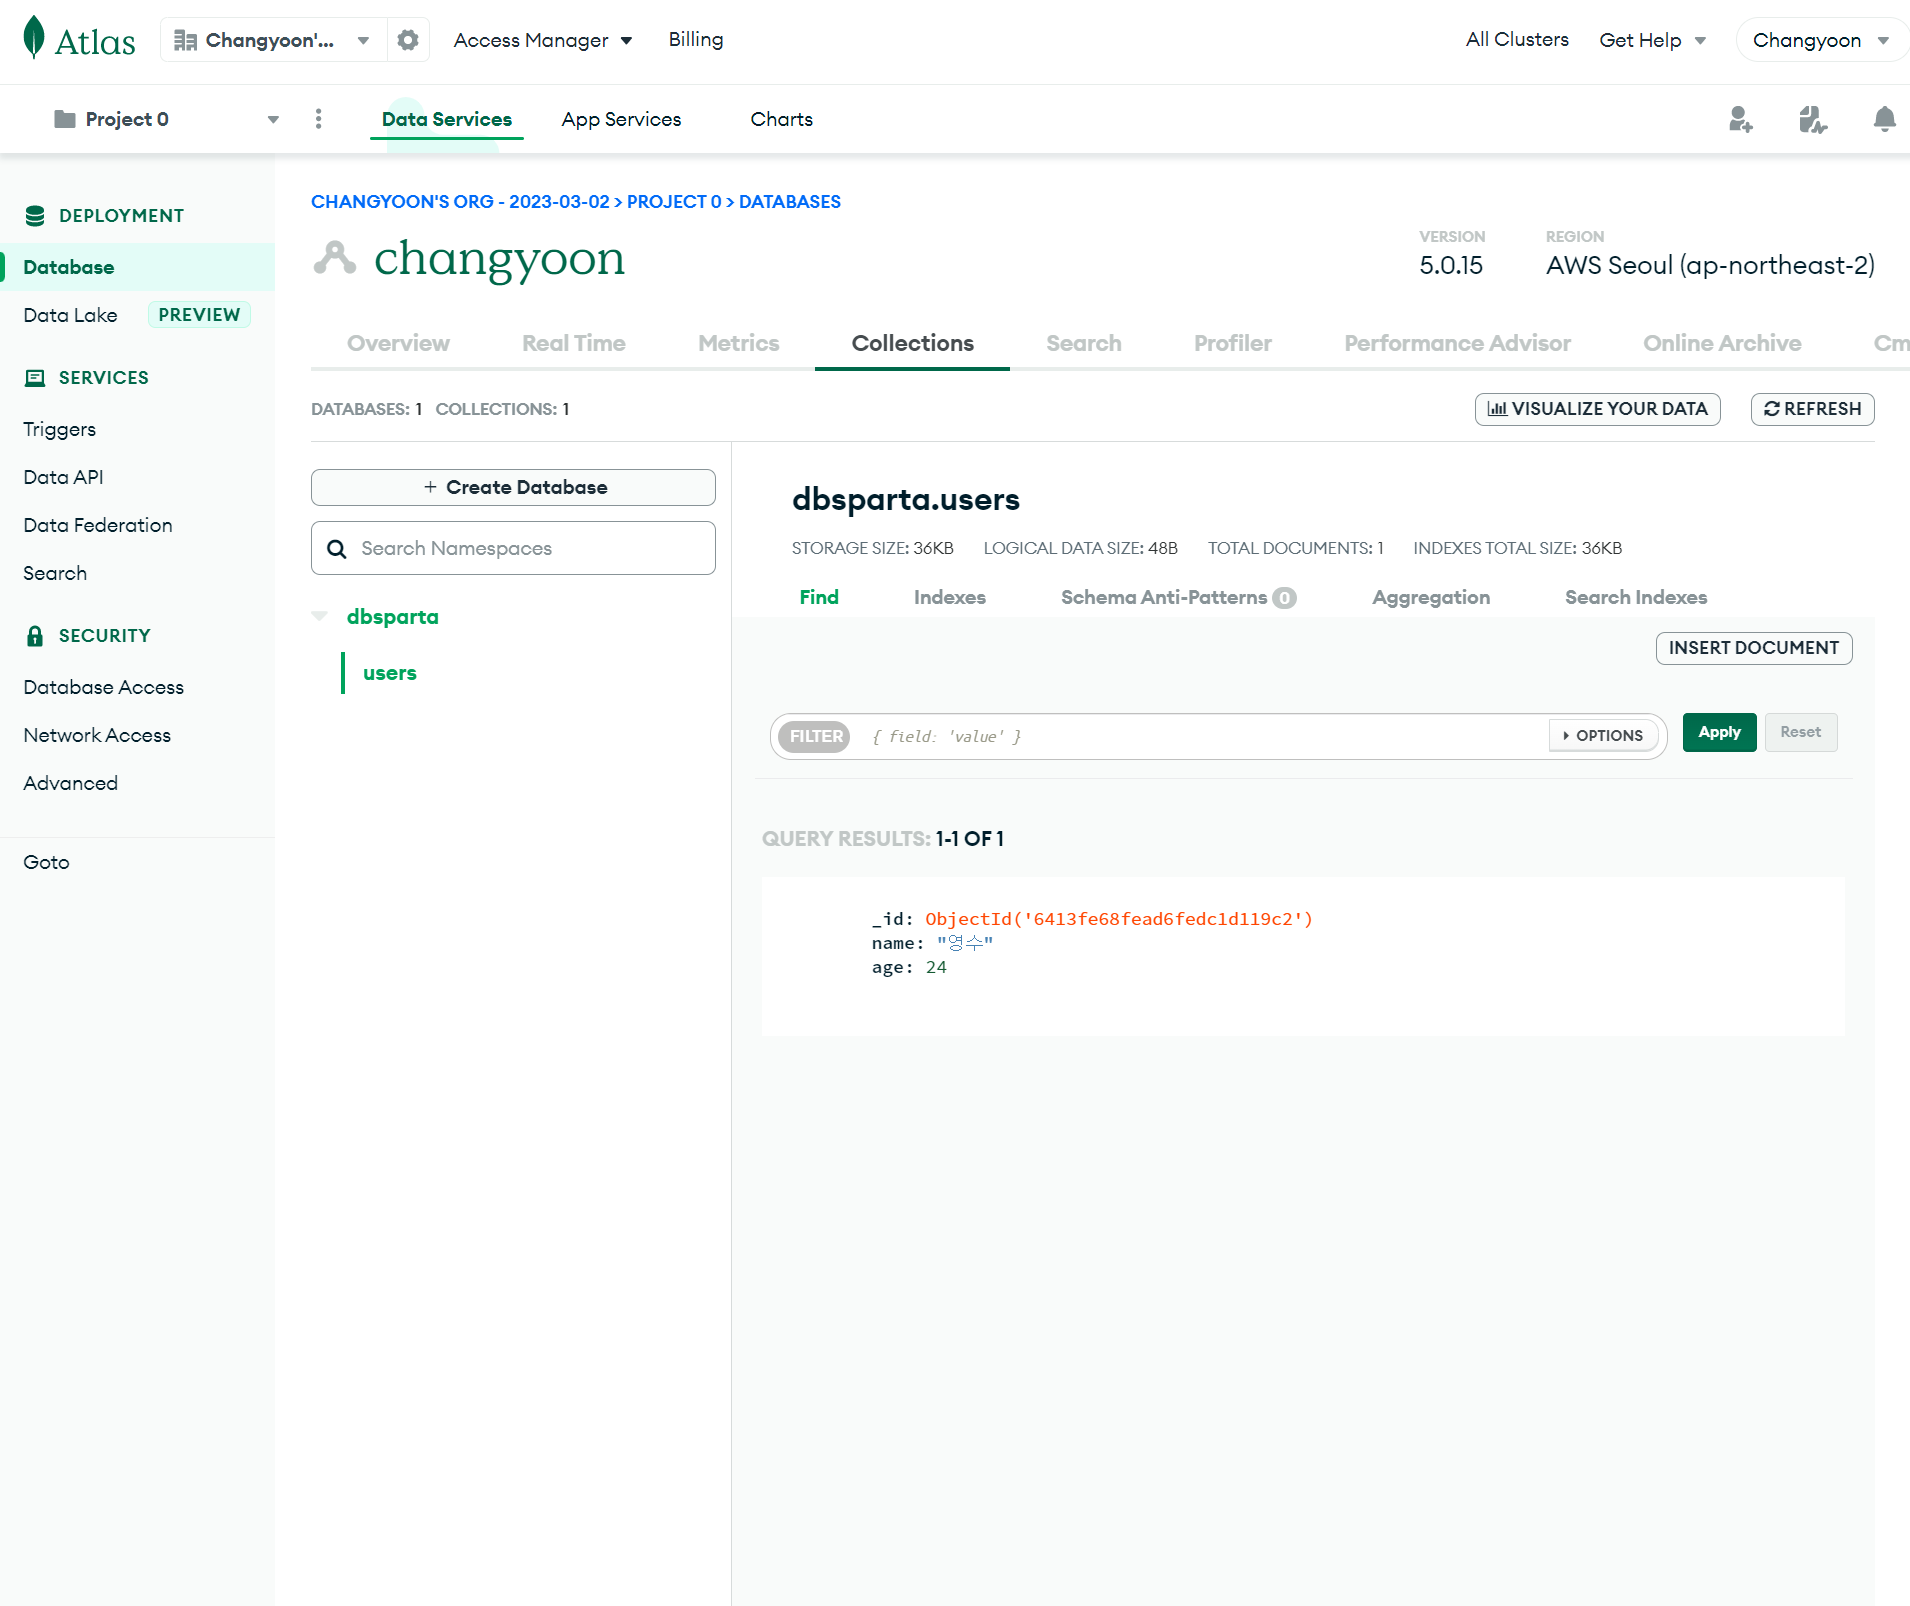Open Database Access in the sidebar

pyautogui.click(x=104, y=687)
